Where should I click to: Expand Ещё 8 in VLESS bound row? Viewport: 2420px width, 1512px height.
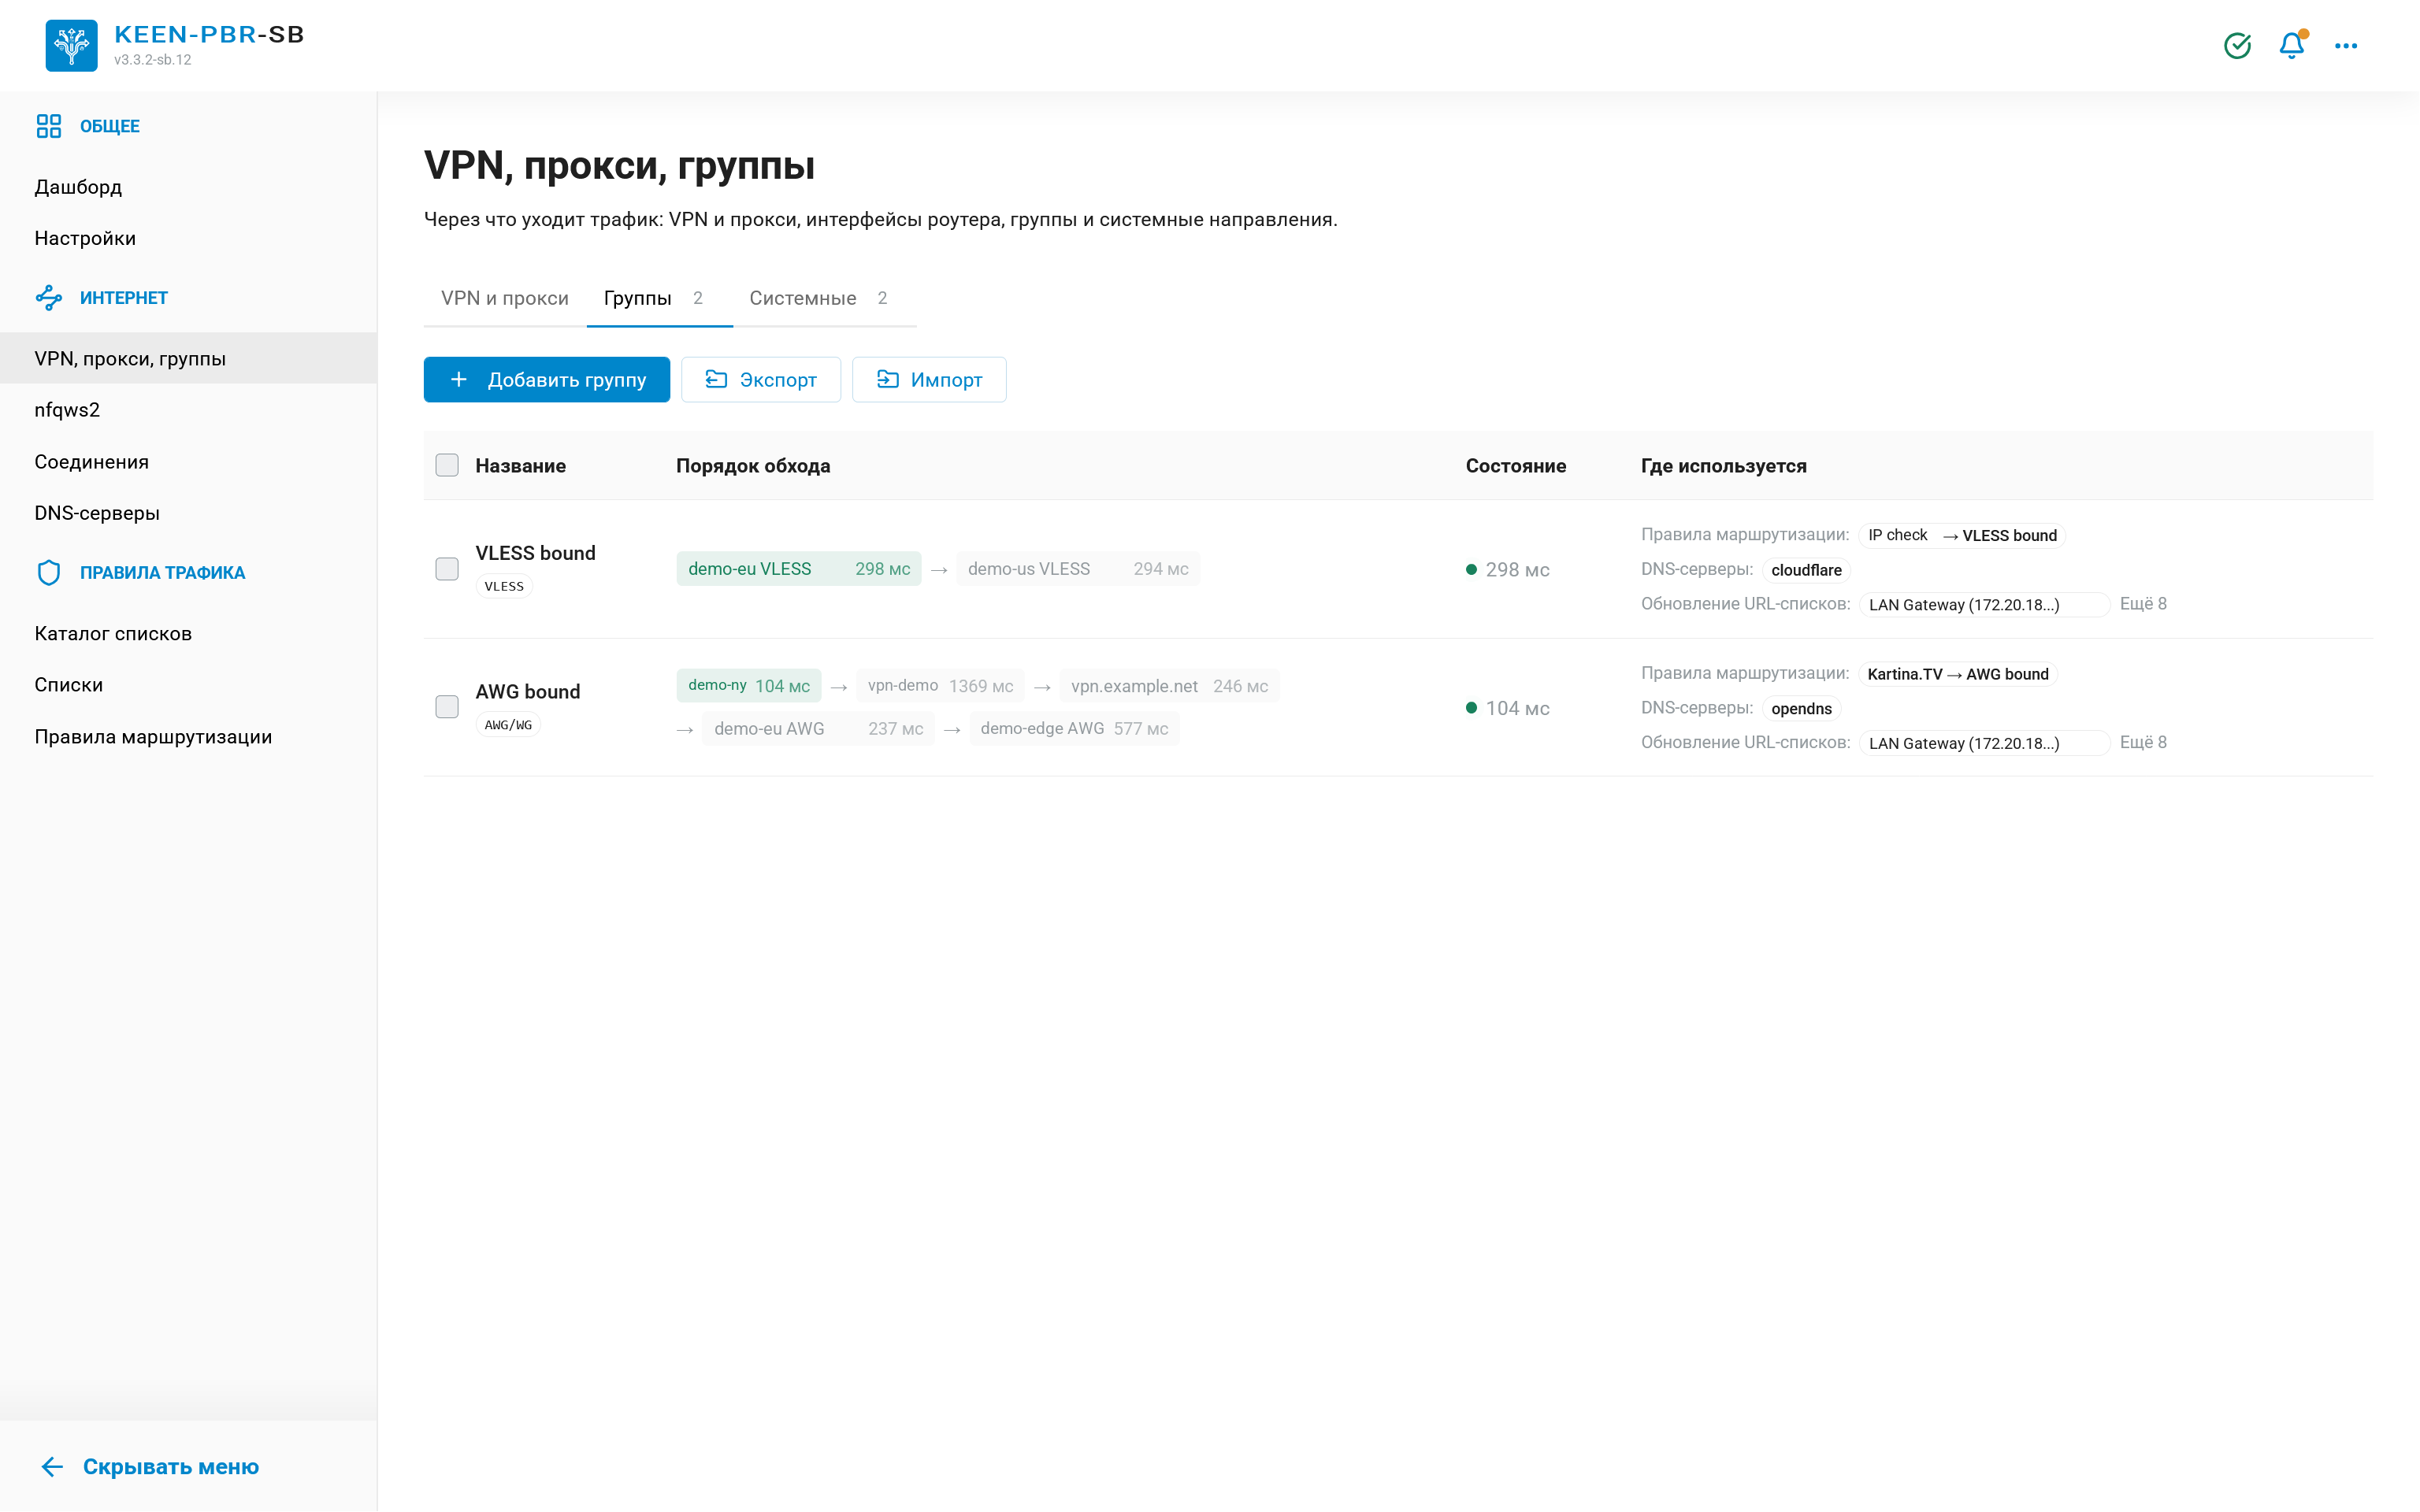[2143, 604]
